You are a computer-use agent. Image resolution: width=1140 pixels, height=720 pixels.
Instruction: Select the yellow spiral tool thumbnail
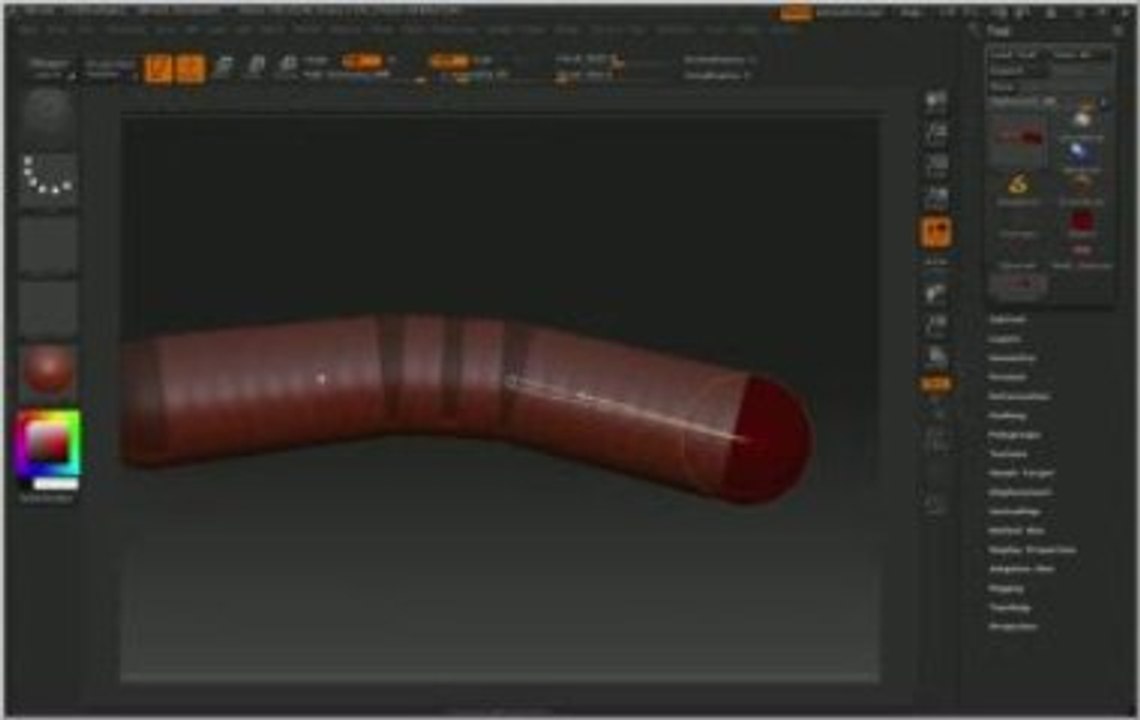[1018, 186]
